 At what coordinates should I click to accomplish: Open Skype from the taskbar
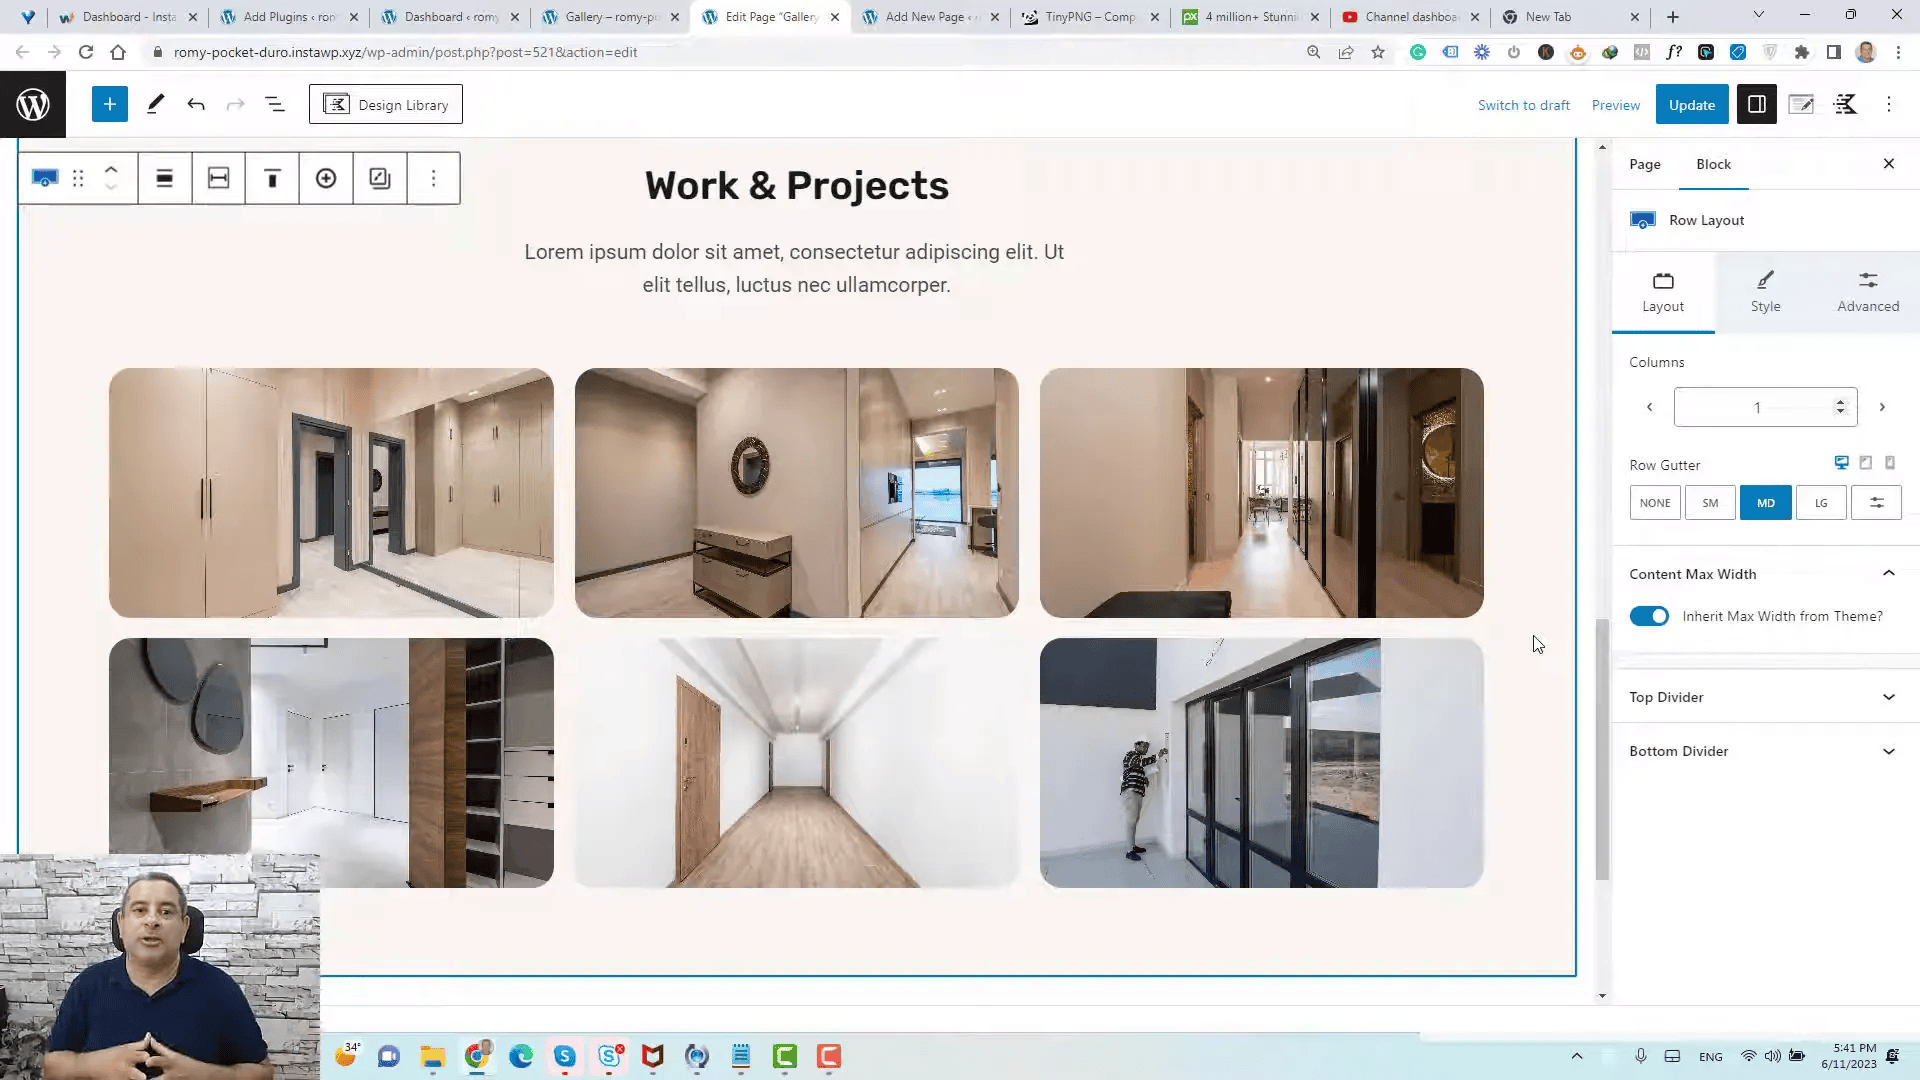pos(565,1056)
